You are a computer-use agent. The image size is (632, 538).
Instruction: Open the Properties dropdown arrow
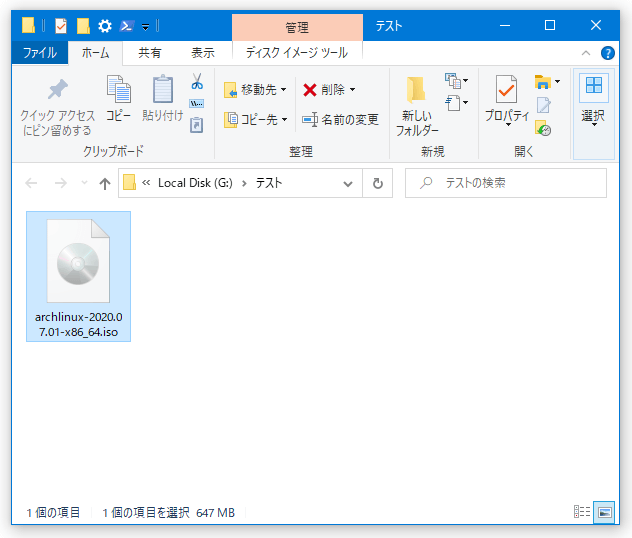click(x=508, y=125)
